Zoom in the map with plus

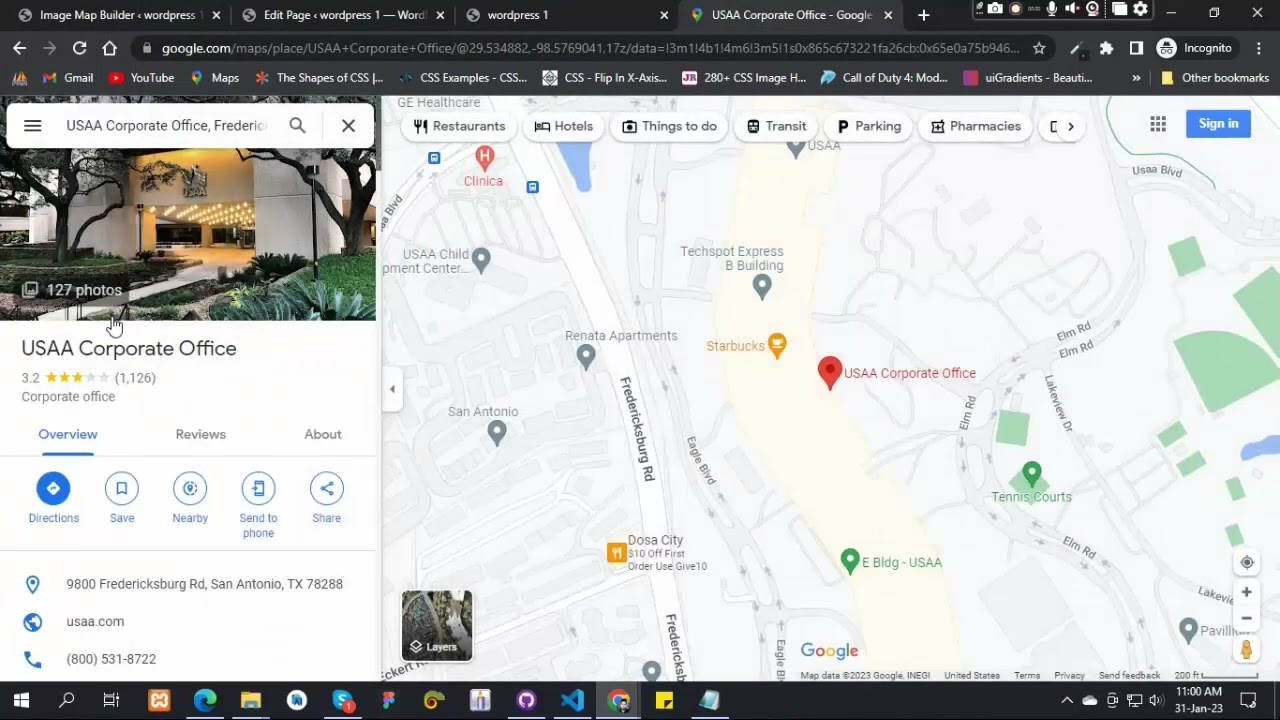point(1247,592)
